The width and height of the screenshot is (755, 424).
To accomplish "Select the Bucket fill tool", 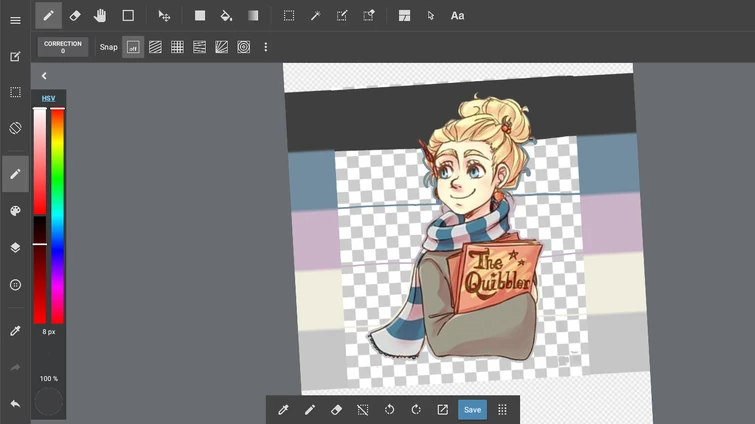I will [x=226, y=16].
